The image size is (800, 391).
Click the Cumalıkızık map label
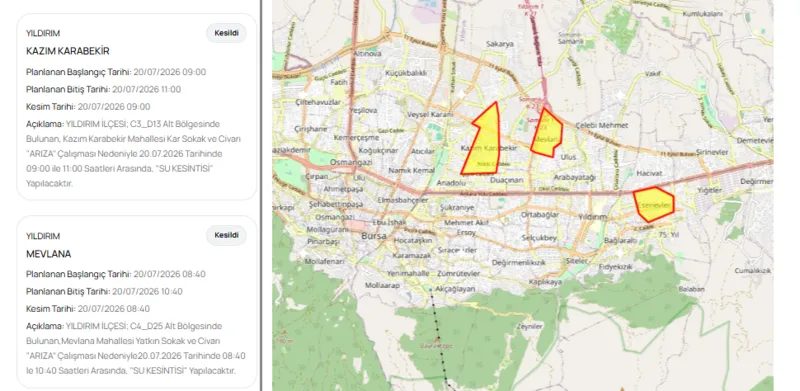coord(752,271)
